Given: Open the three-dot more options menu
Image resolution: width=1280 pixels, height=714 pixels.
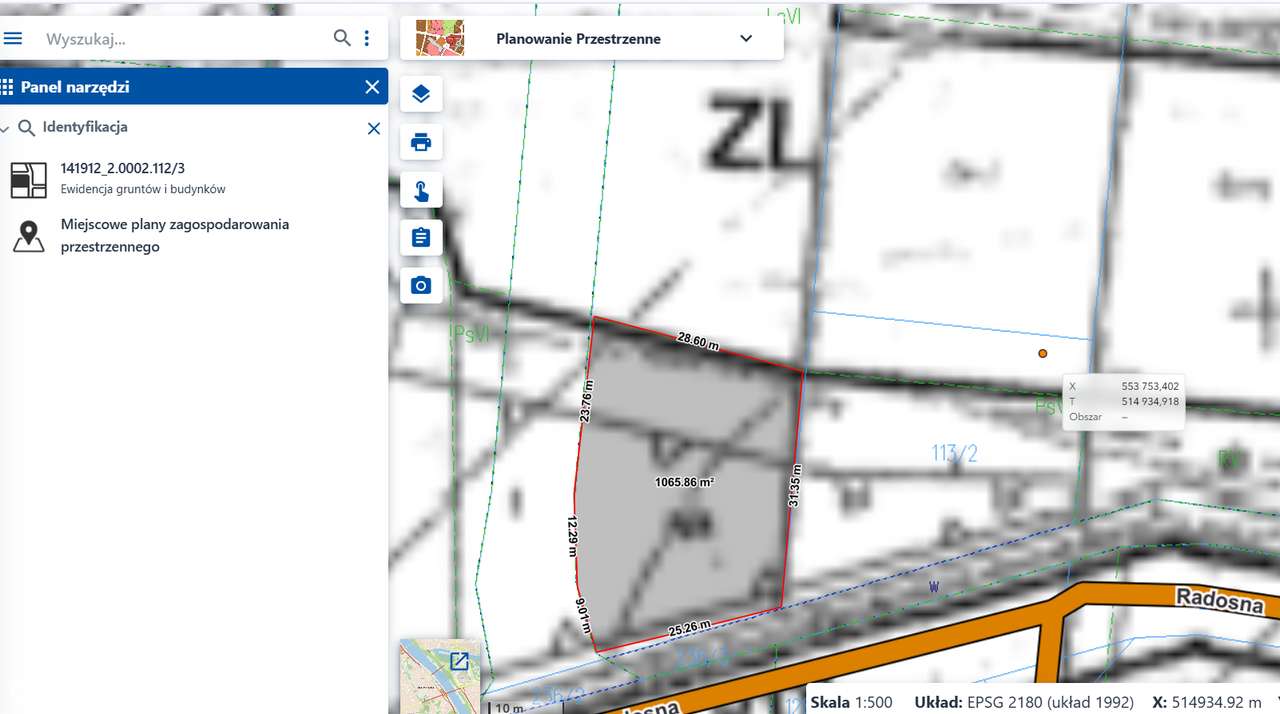Looking at the screenshot, I should click(367, 38).
